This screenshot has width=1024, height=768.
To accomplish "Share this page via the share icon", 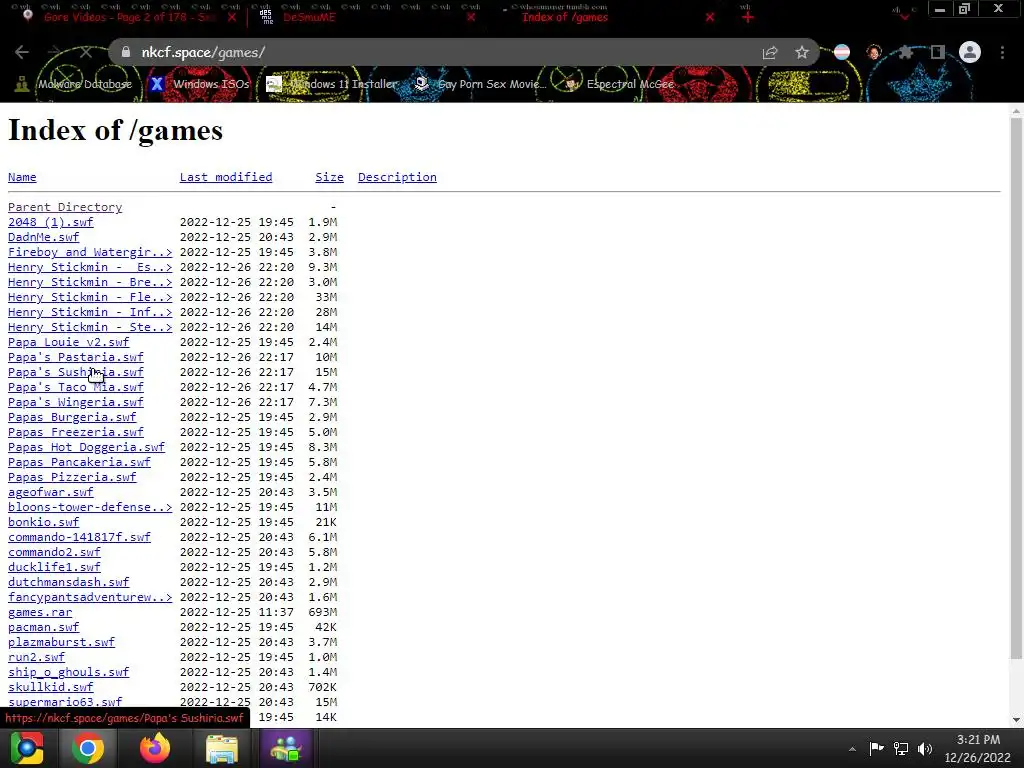I will 770,52.
